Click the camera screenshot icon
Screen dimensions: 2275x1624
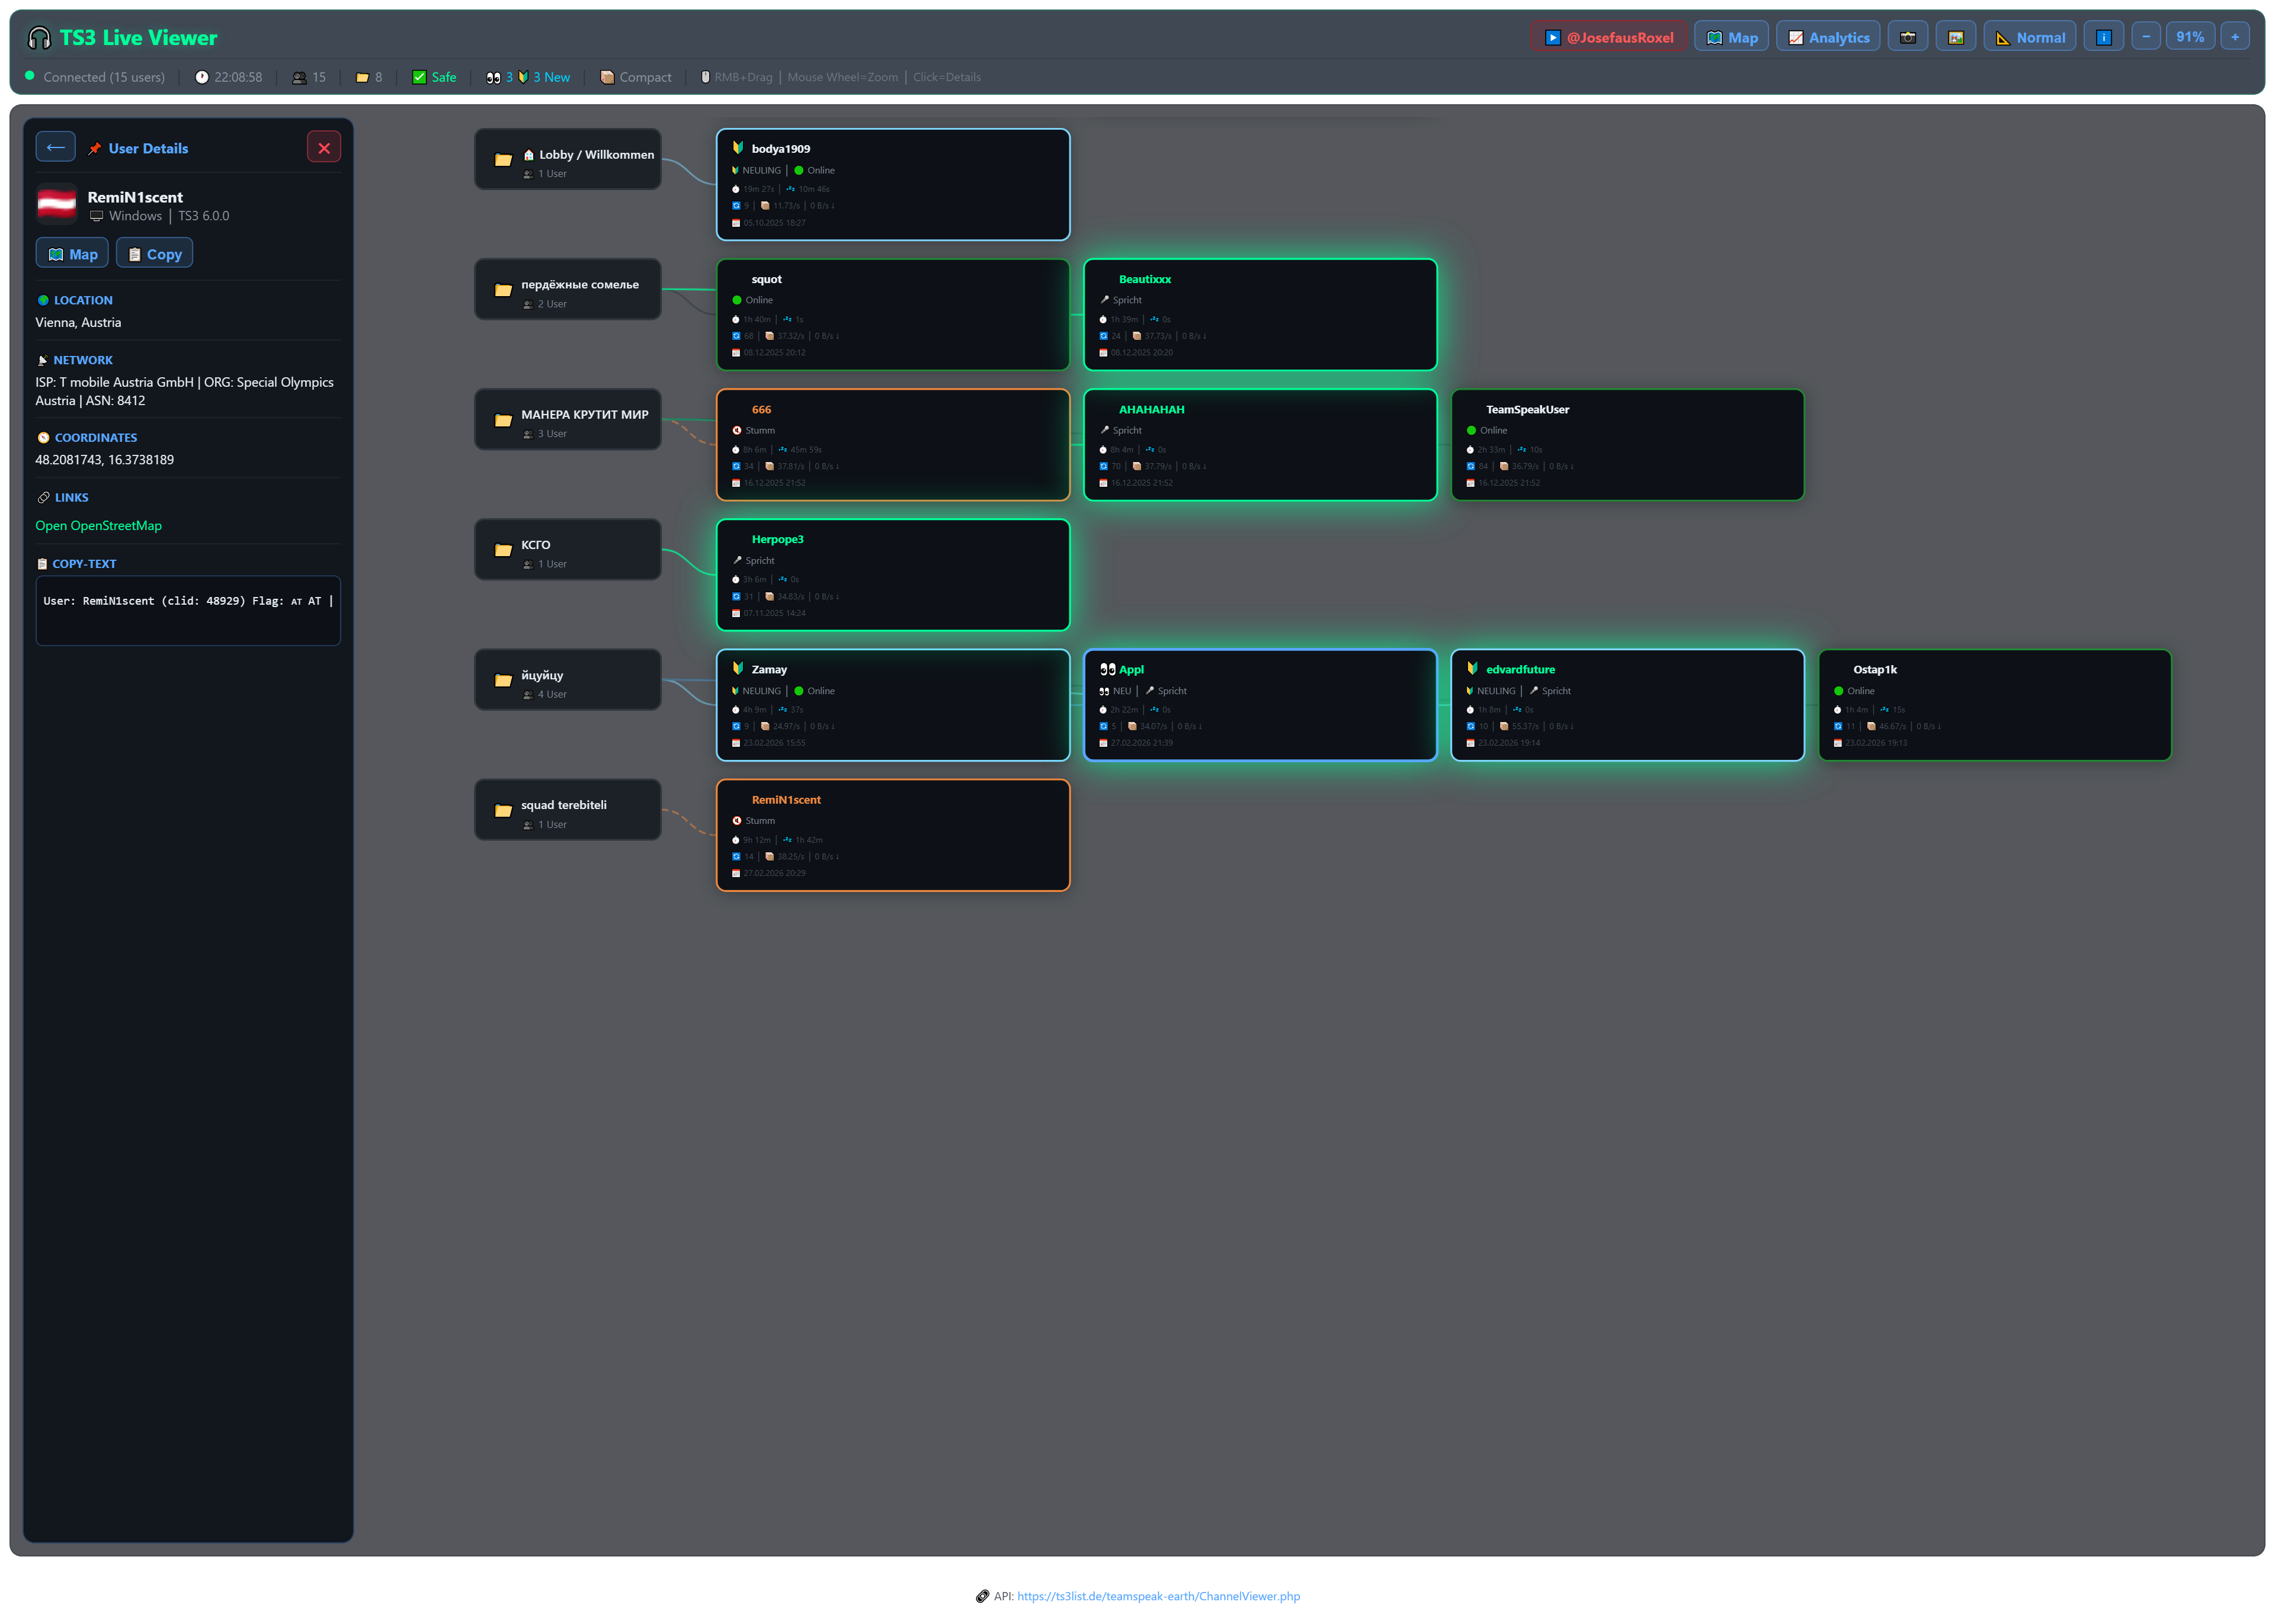click(x=1907, y=37)
